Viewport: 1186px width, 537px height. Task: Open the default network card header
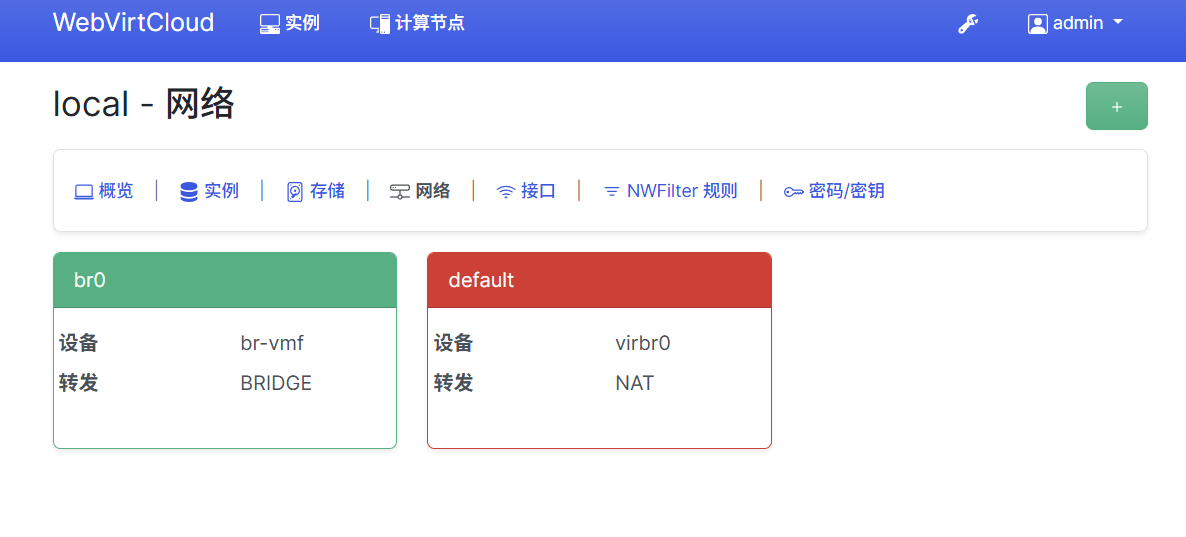pyautogui.click(x=599, y=280)
